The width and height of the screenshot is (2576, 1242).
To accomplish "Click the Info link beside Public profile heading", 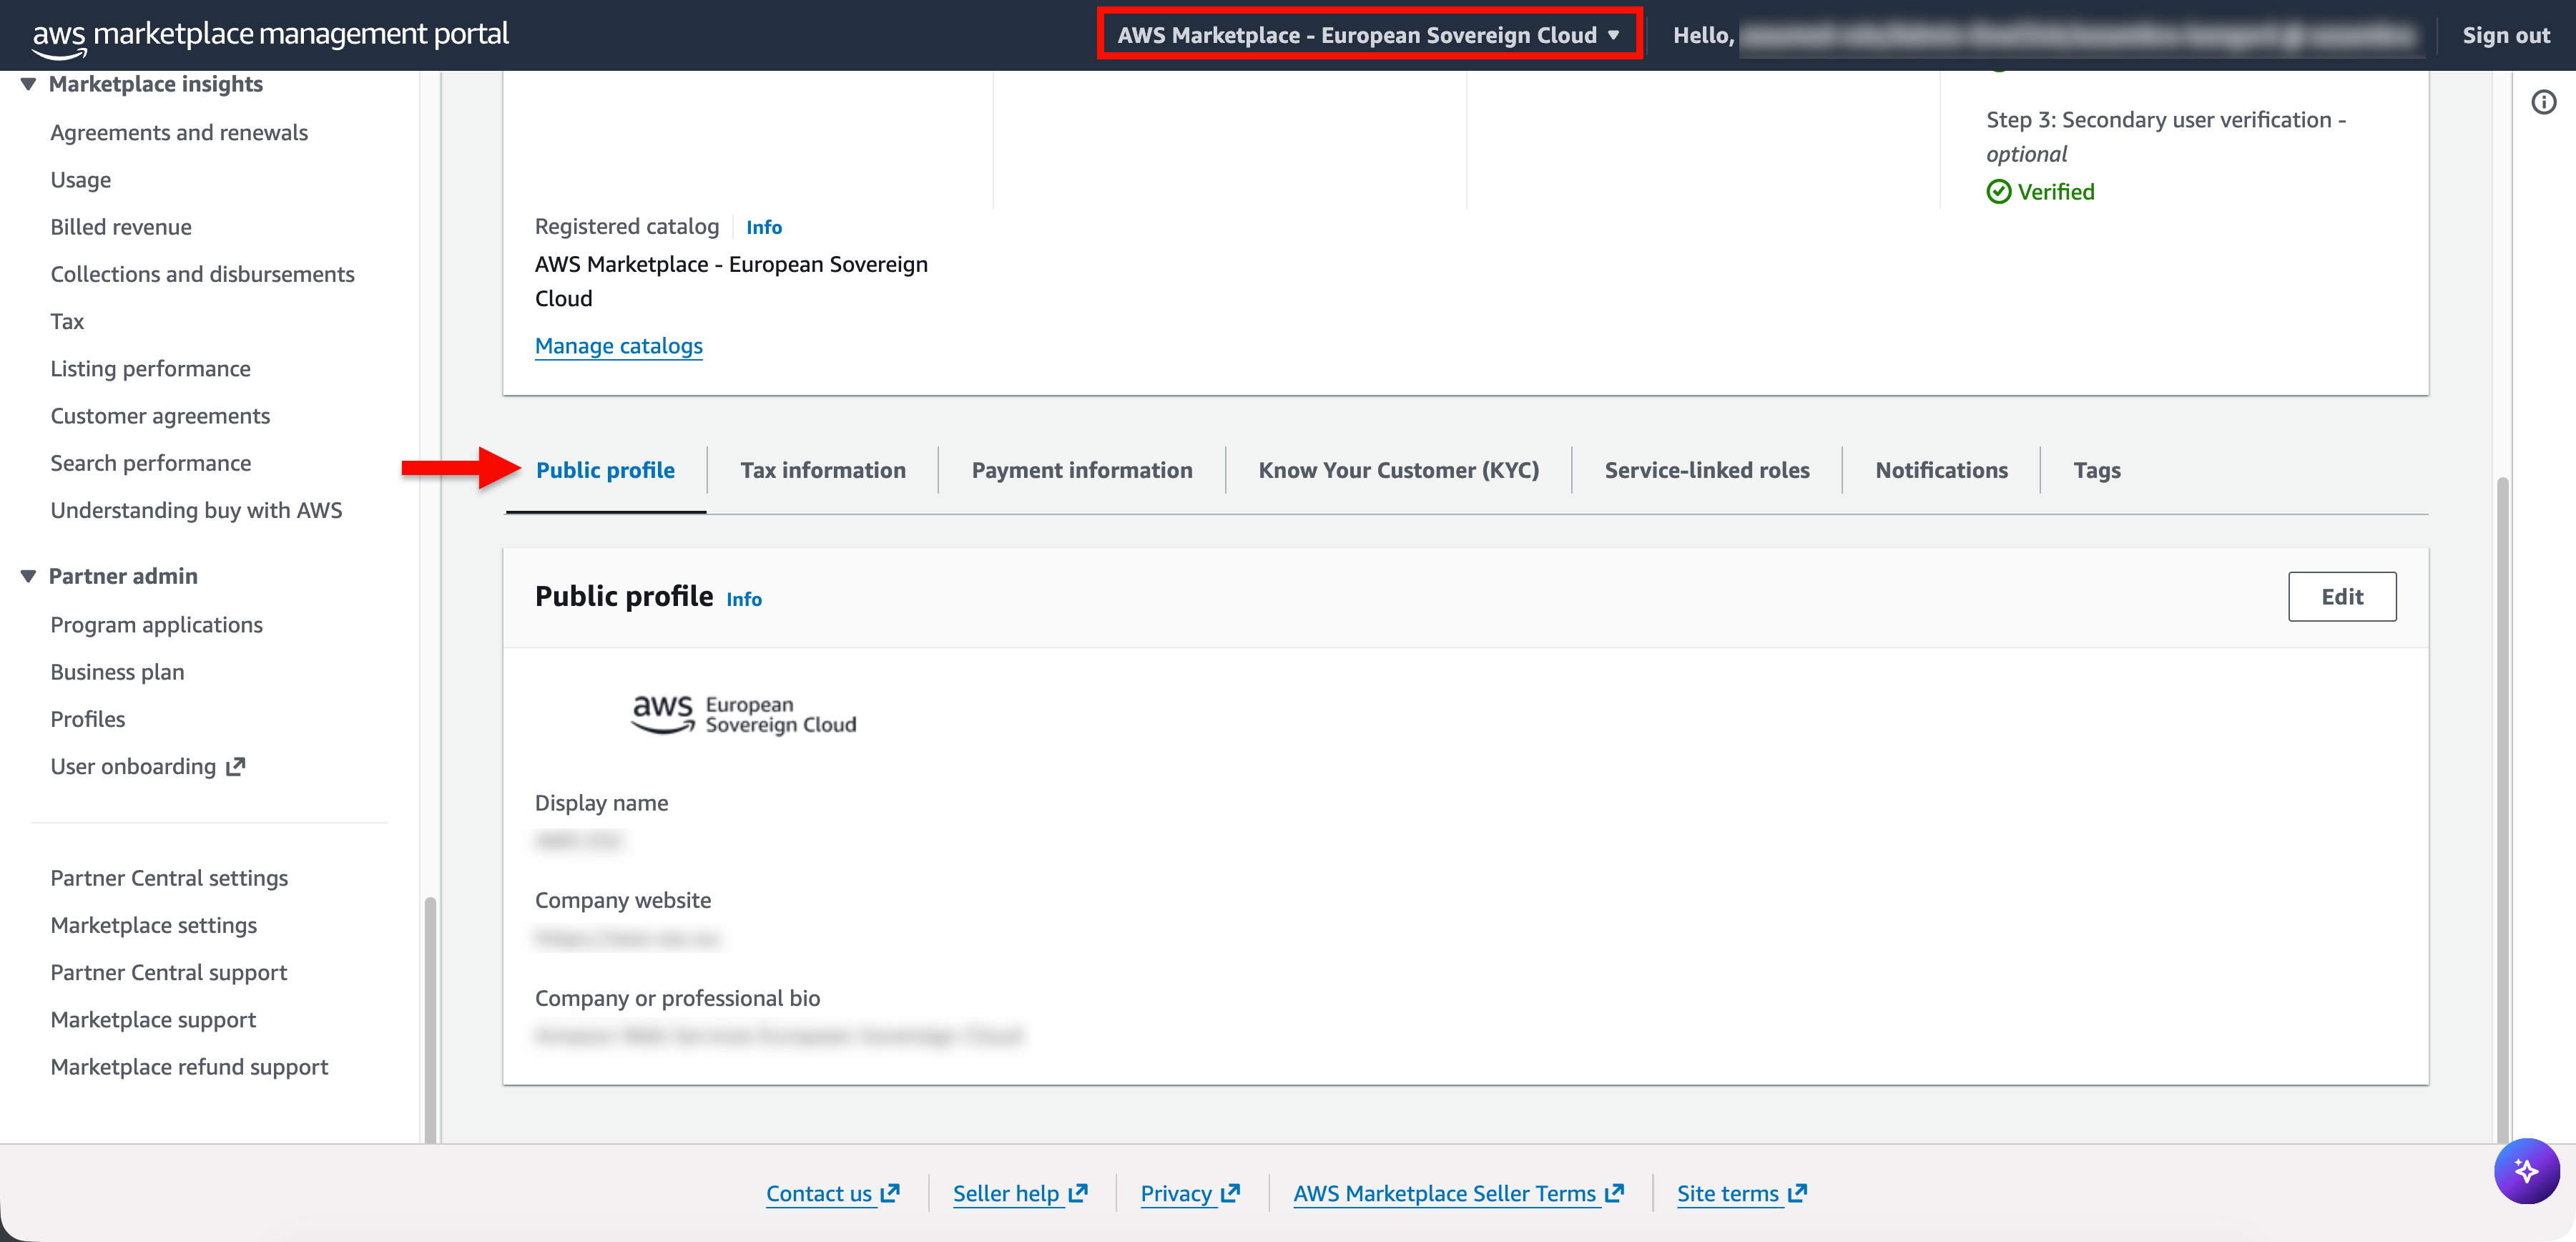I will point(744,599).
